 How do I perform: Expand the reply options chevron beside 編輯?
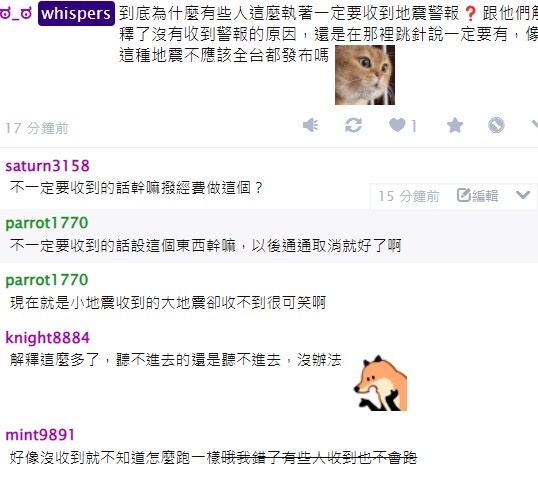coord(523,195)
